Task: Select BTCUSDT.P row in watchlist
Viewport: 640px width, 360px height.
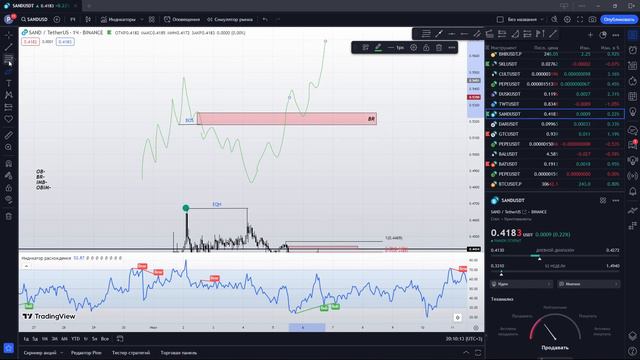Action: click(555, 184)
